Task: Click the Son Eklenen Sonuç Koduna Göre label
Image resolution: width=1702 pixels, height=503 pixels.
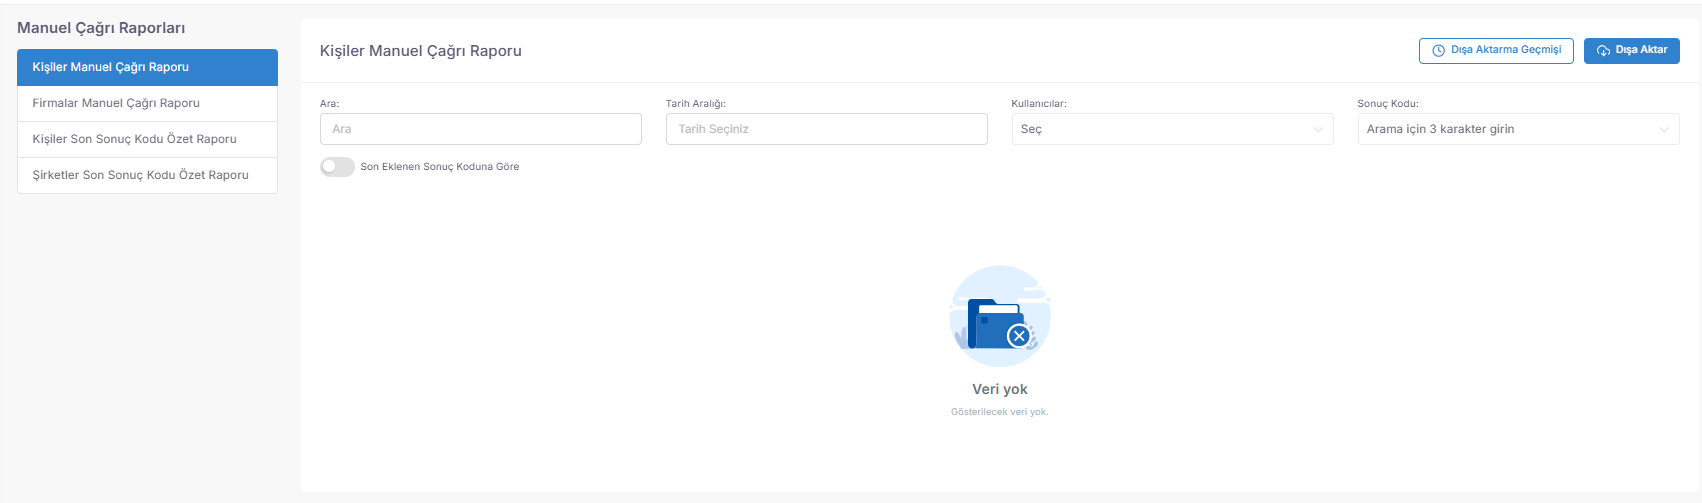Action: point(440,167)
